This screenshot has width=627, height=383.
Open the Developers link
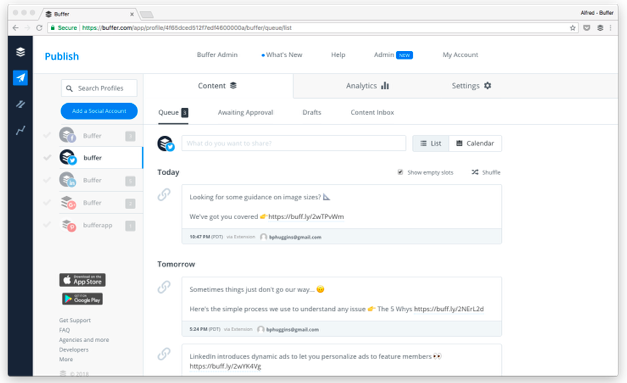(74, 350)
